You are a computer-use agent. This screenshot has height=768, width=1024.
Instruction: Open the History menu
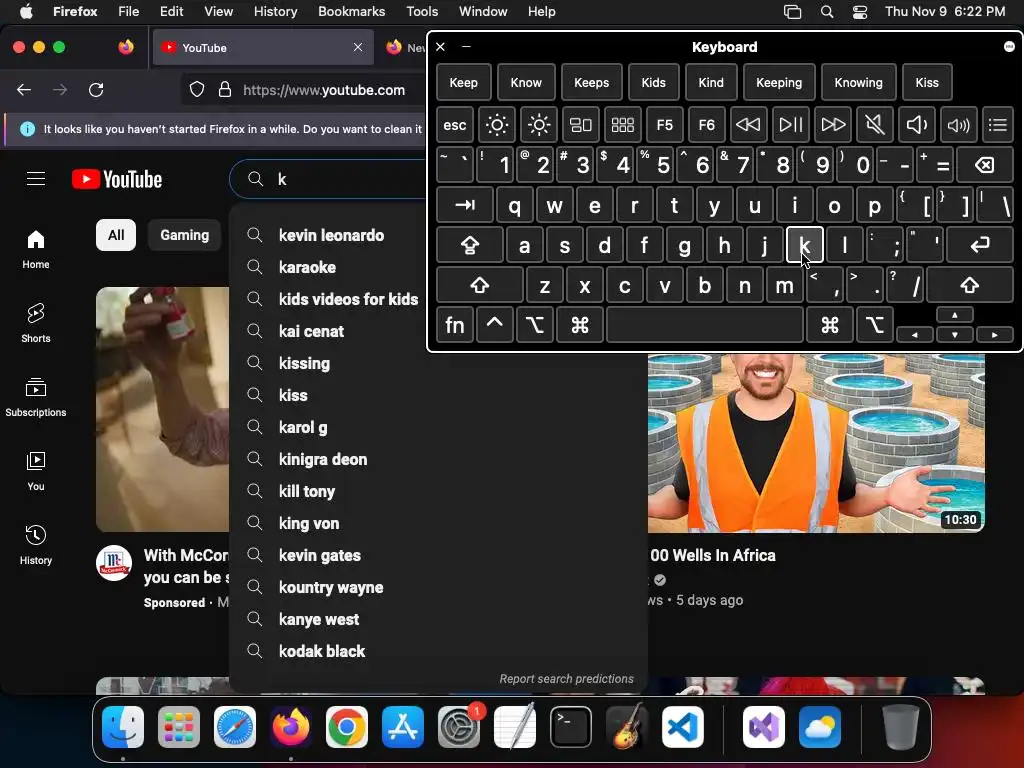(275, 11)
